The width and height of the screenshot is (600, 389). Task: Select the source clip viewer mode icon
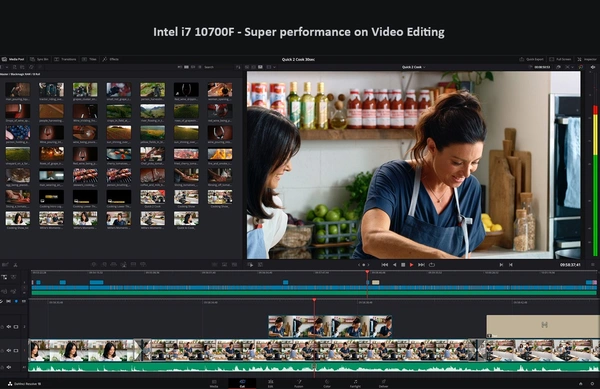pos(247,67)
